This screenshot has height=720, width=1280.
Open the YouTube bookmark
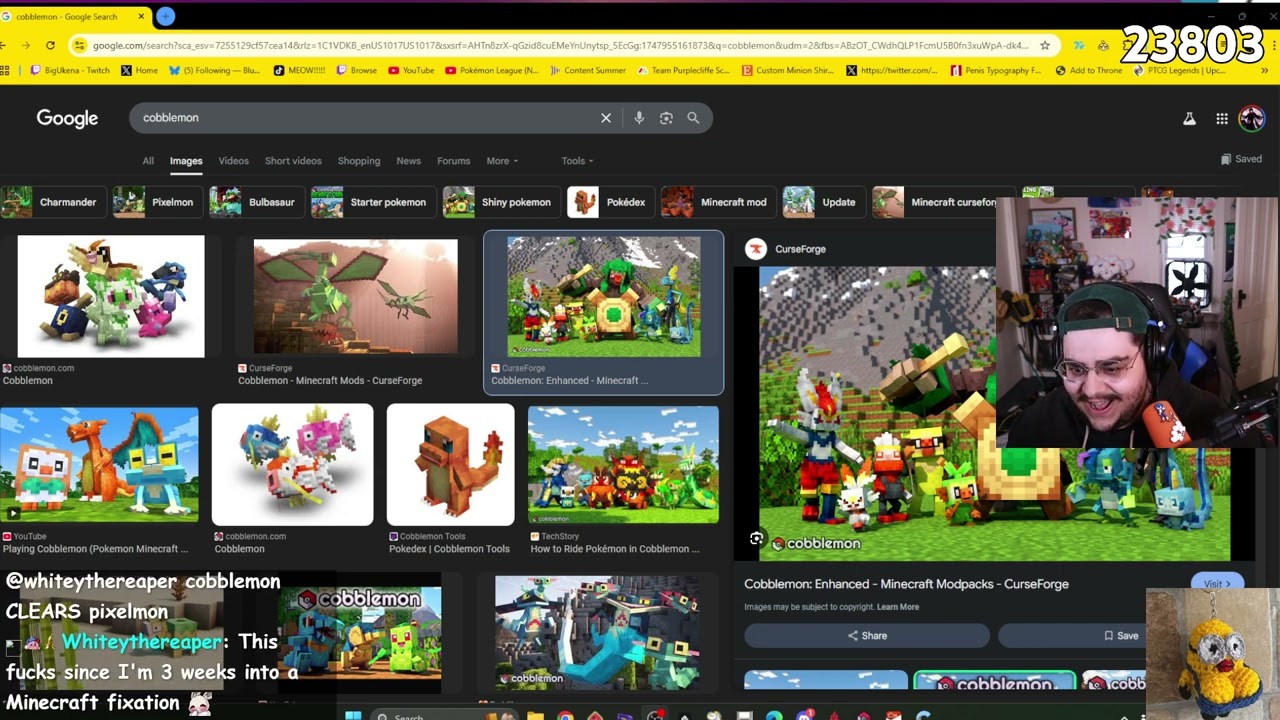tap(411, 70)
